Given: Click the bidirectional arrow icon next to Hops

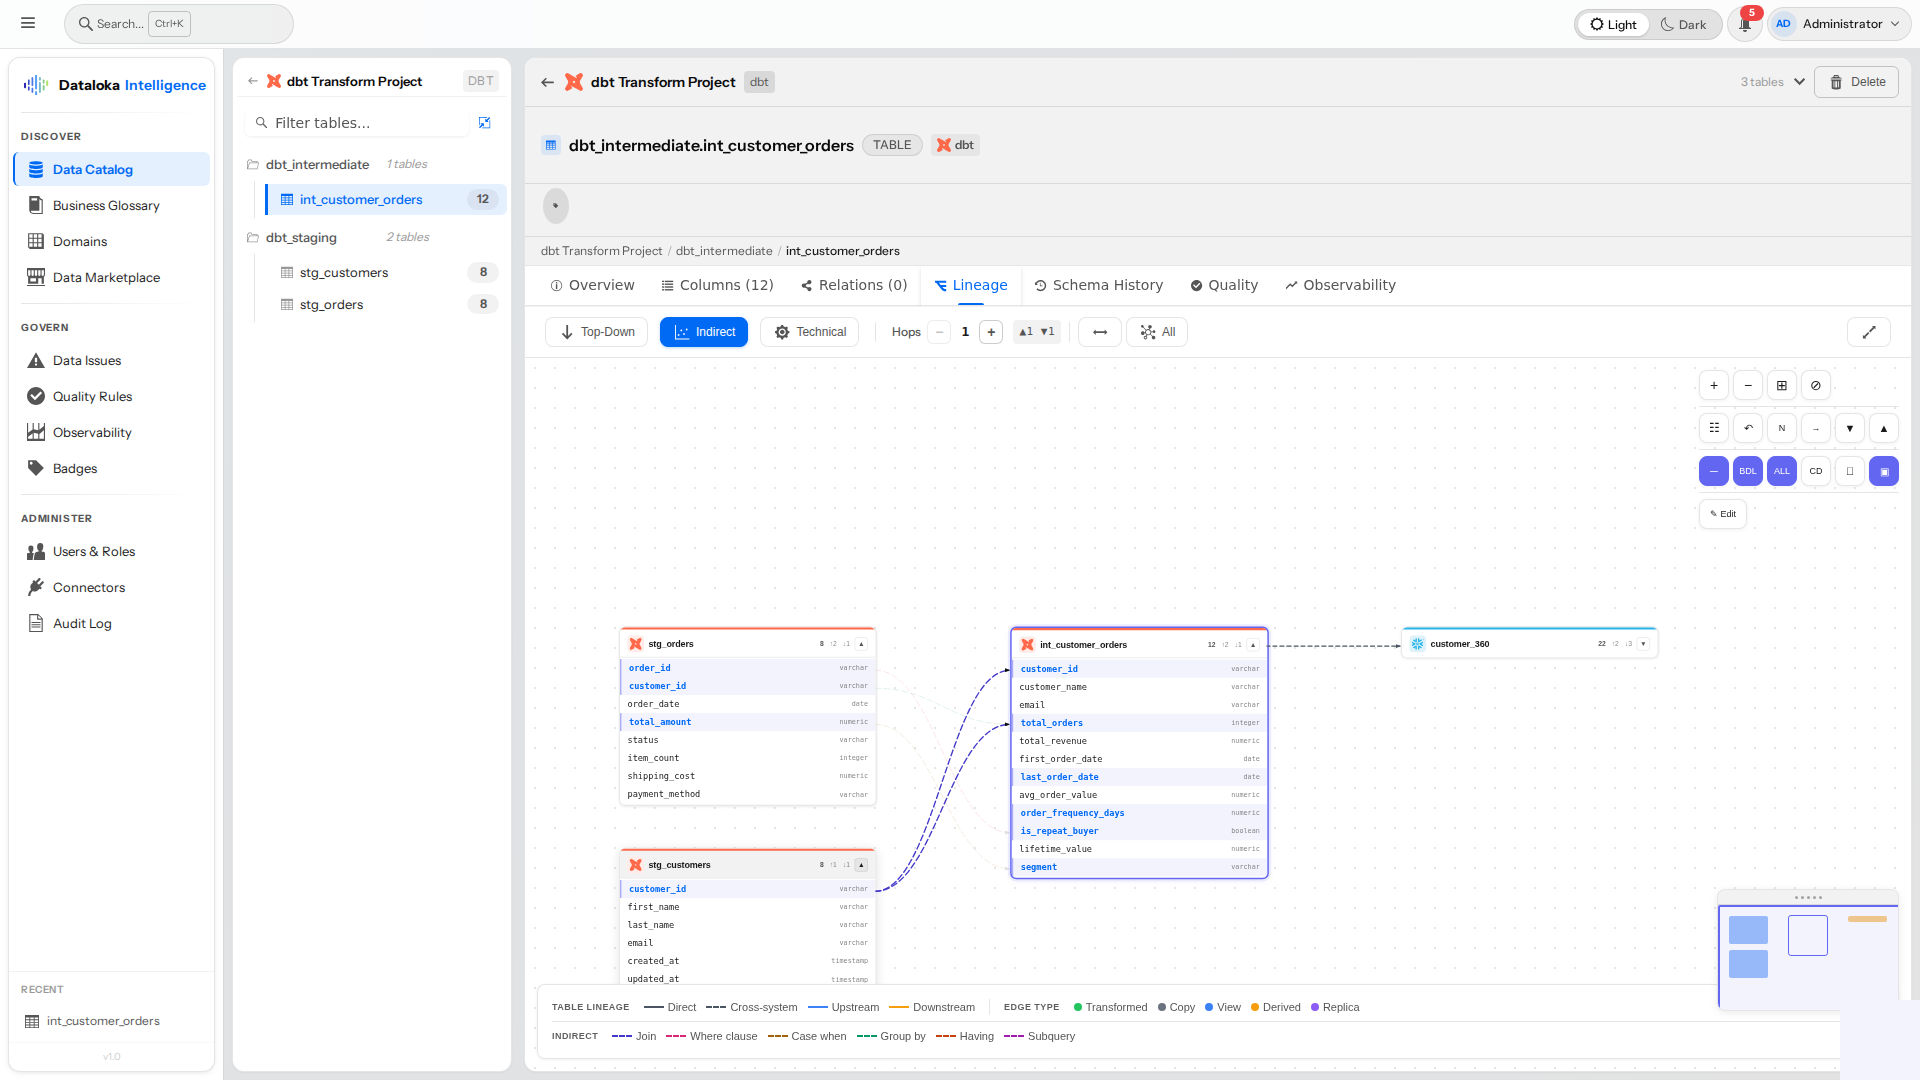Looking at the screenshot, I should click(x=1099, y=332).
